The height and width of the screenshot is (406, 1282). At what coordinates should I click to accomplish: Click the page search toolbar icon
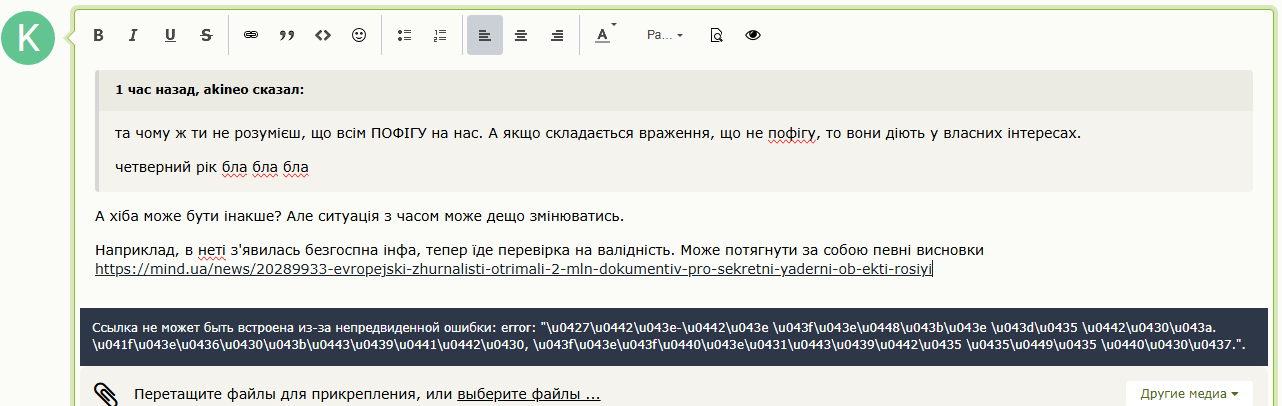716,35
